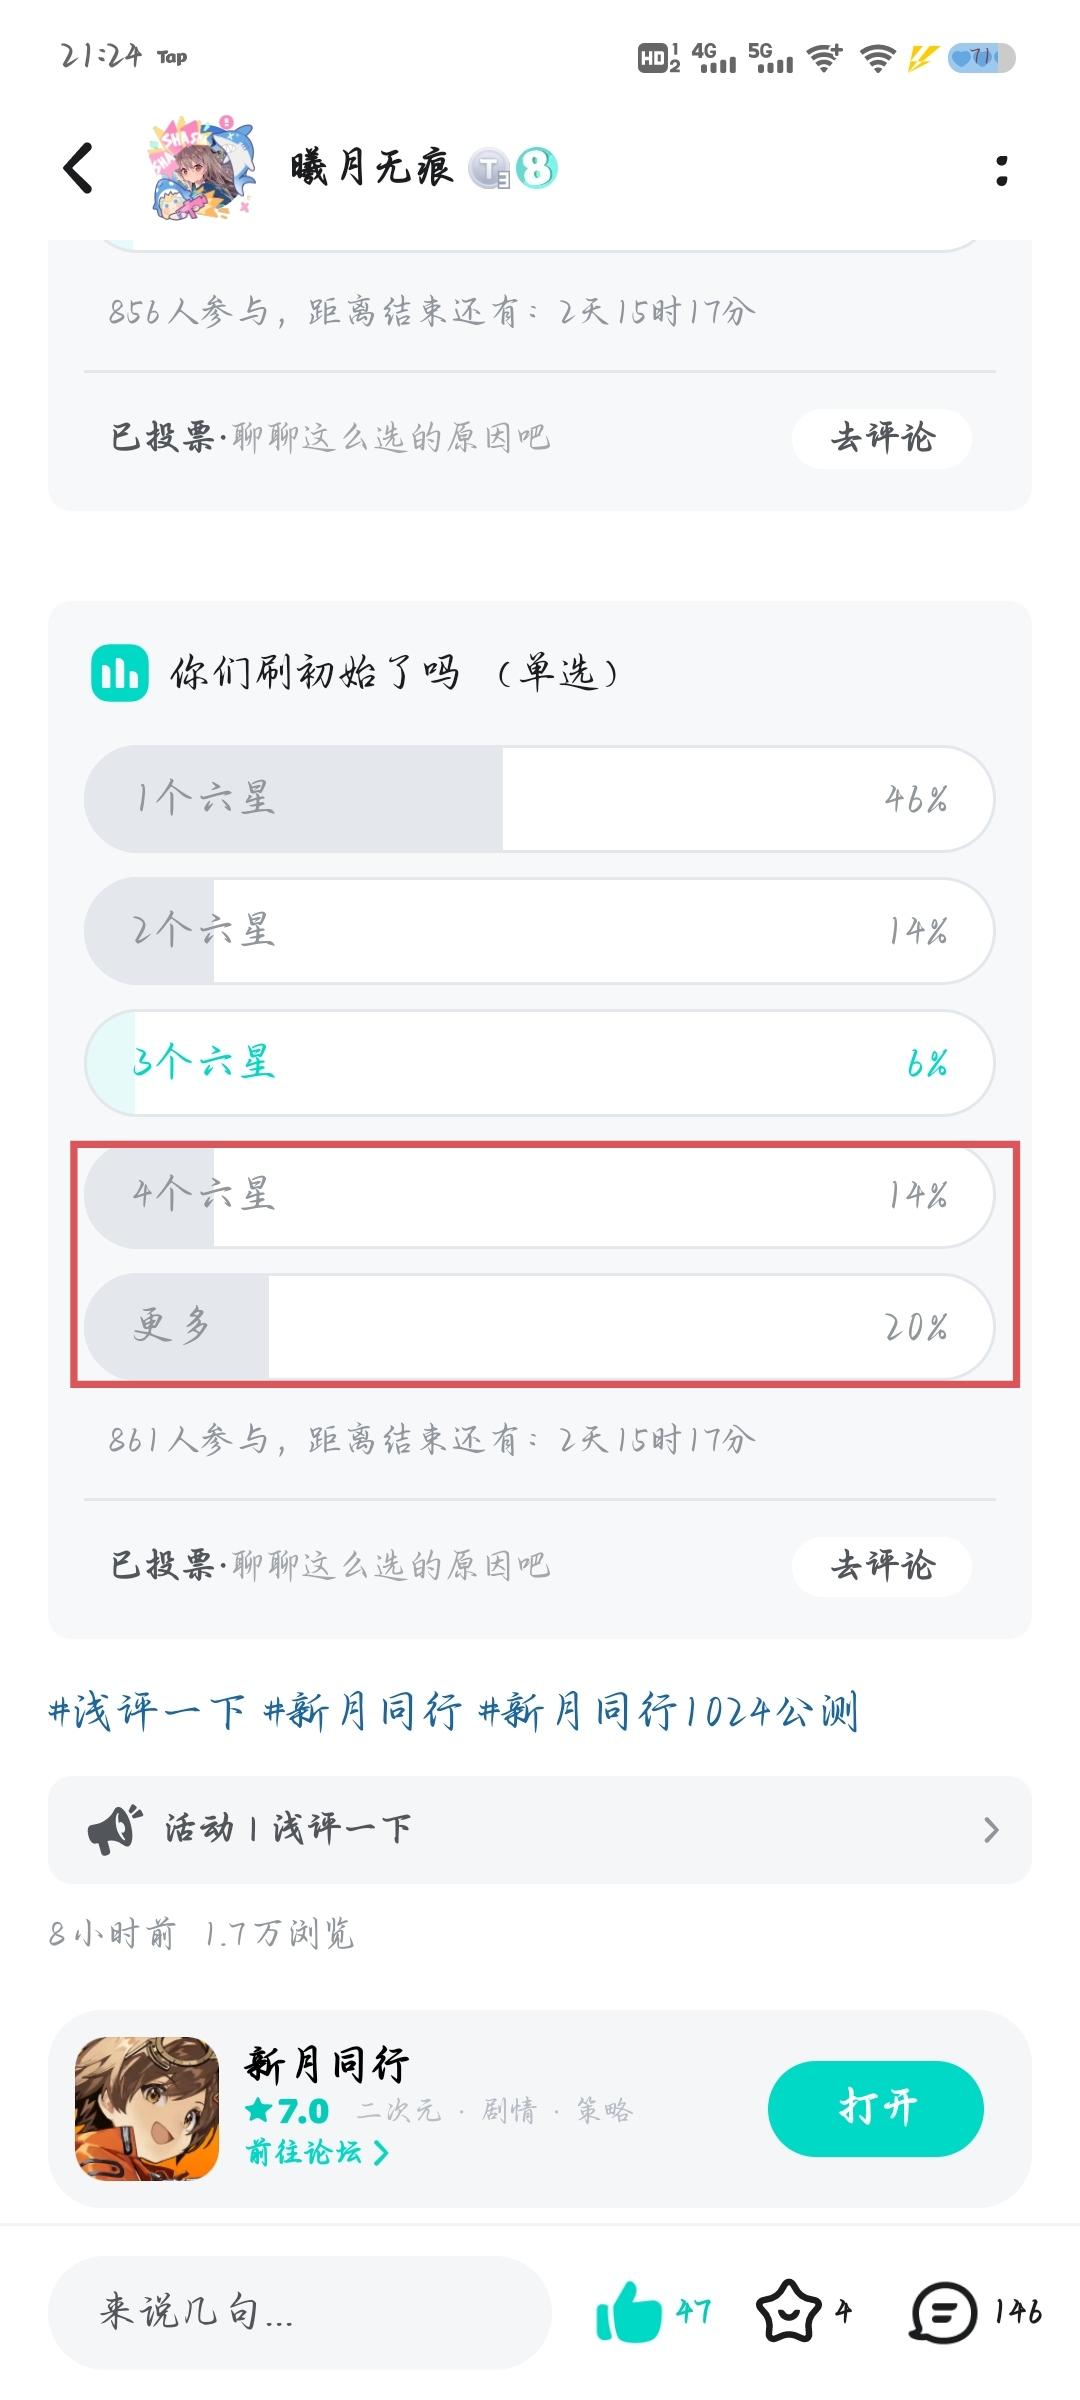Tap the thumbs-up like icon
This screenshot has height=2400, width=1080.
pyautogui.click(x=628, y=2311)
